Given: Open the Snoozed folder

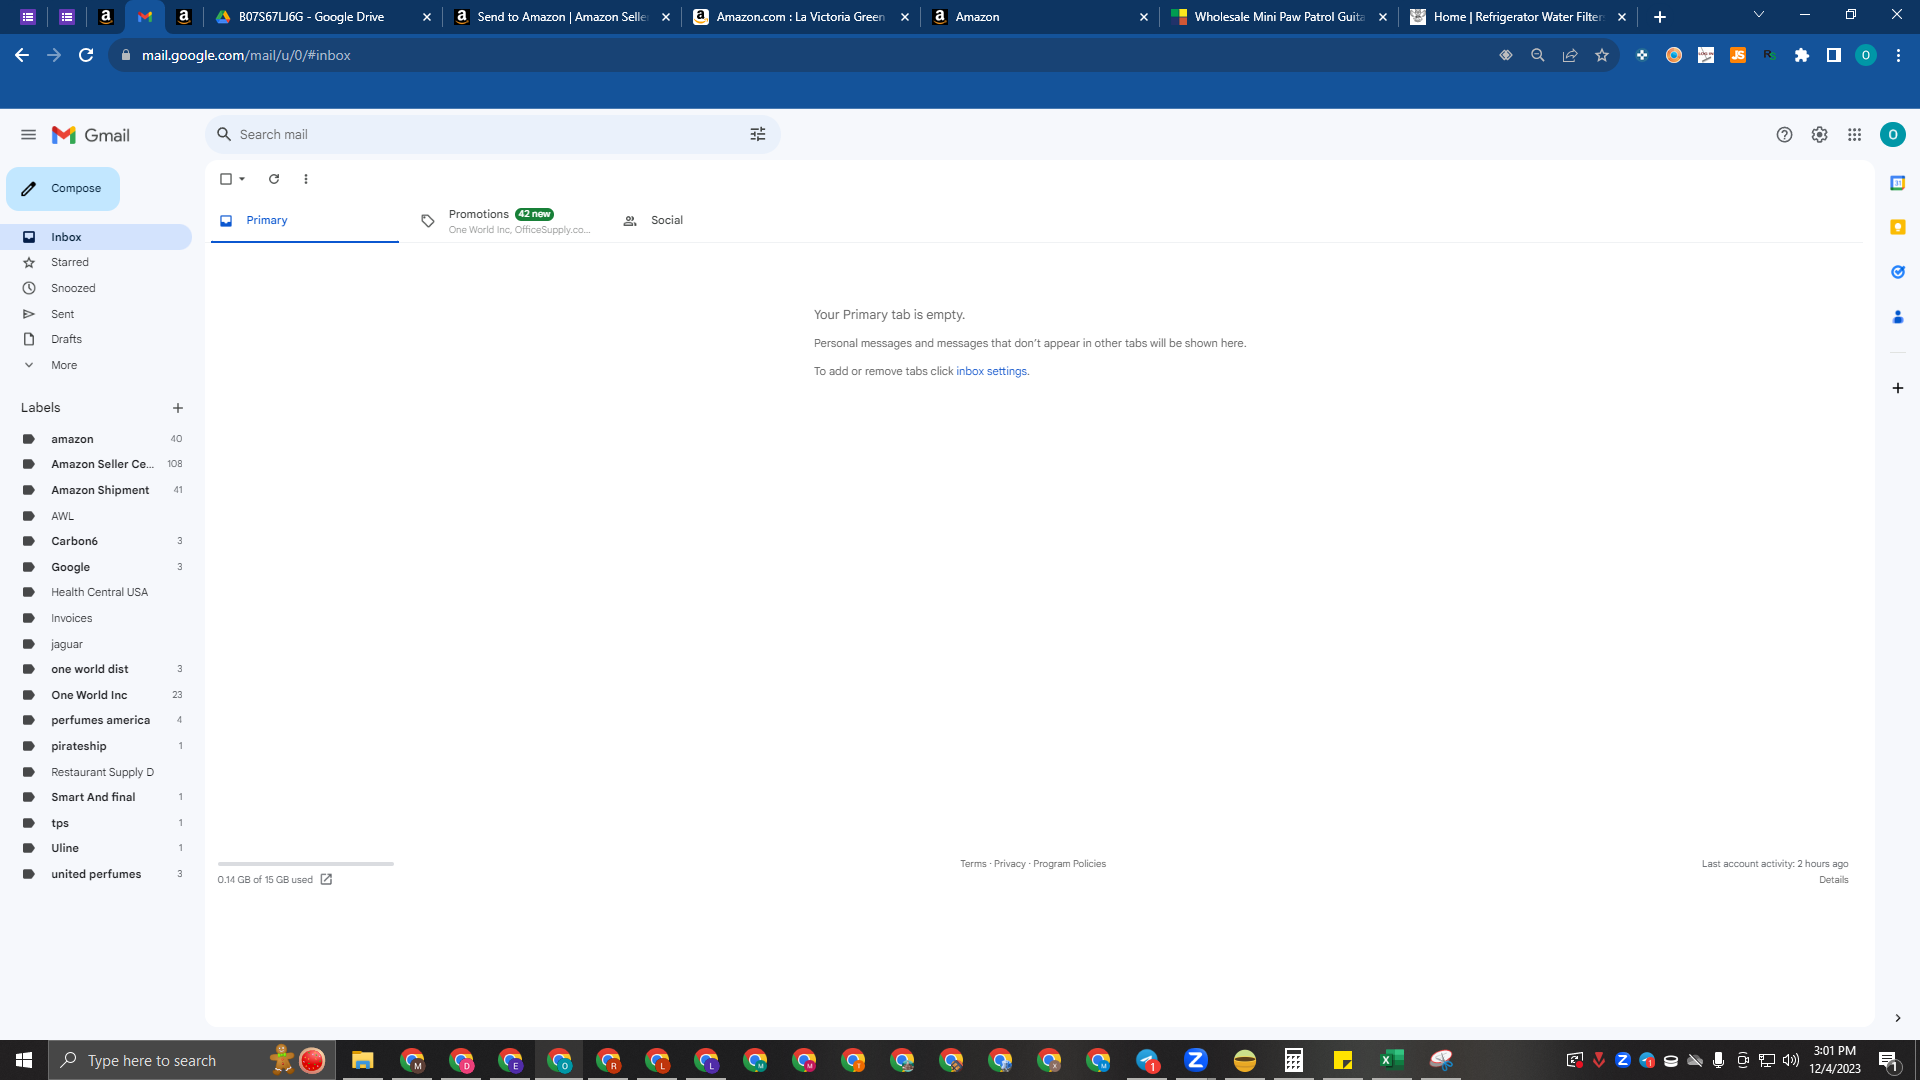Looking at the screenshot, I should pos(96,289).
